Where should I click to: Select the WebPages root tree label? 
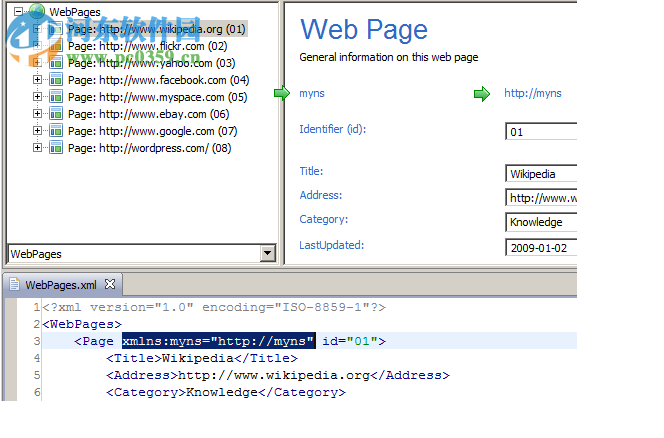pyautogui.click(x=75, y=12)
